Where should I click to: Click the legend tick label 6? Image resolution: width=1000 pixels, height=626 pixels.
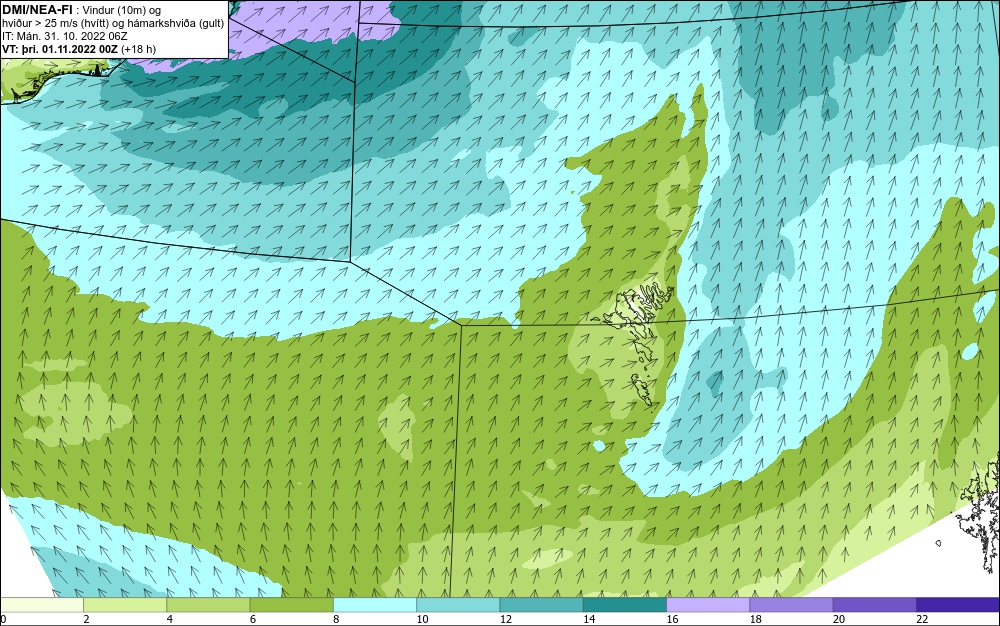click(x=253, y=619)
